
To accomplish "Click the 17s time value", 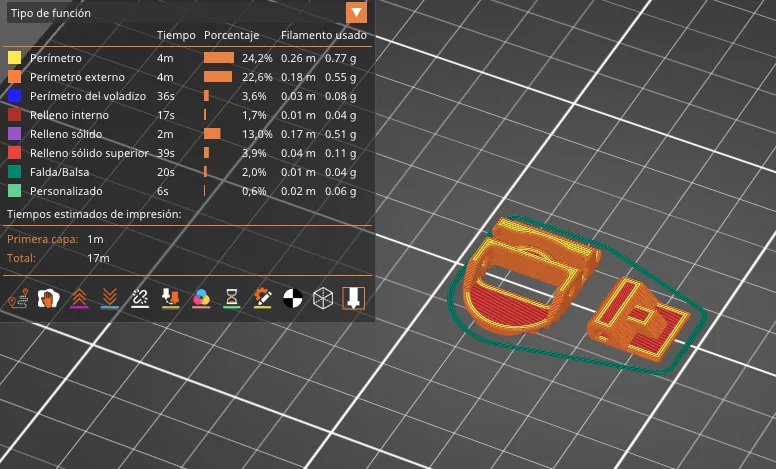I will 166,115.
